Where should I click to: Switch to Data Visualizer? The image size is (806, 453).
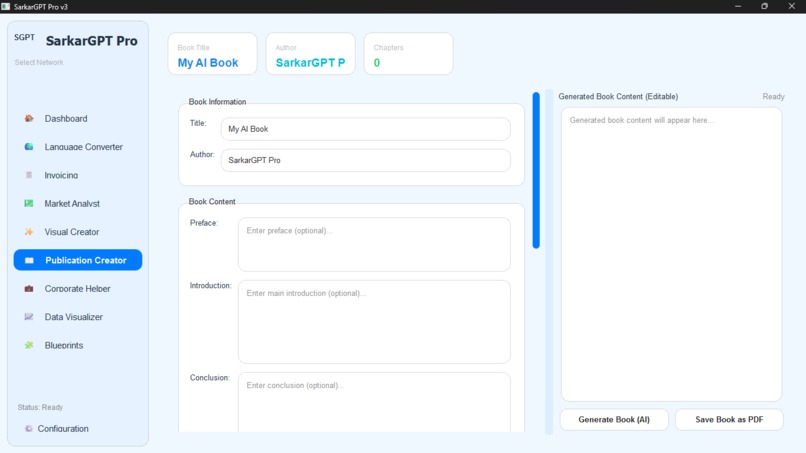[x=78, y=317]
